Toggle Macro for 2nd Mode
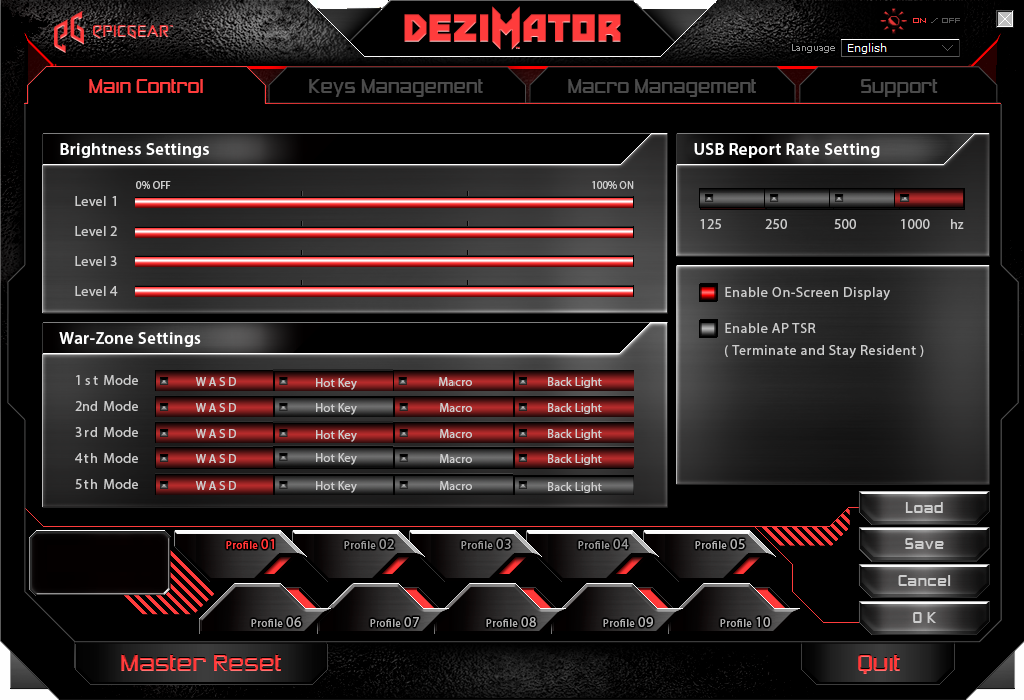1024x700 pixels. [x=454, y=407]
